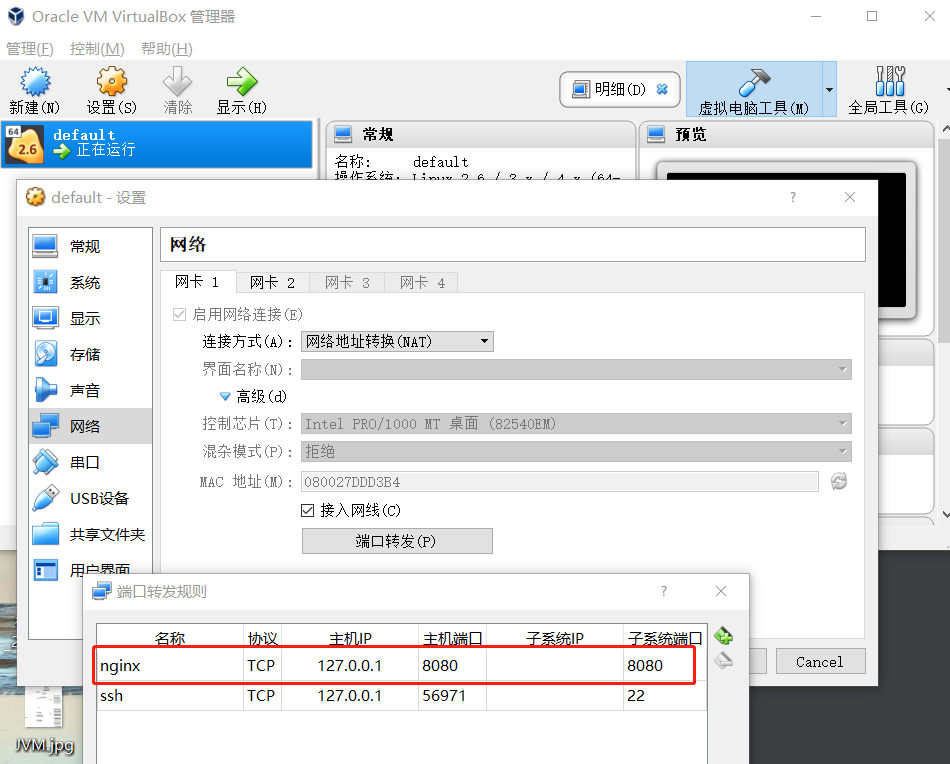Open Storage (存储) settings category
Screen dimensions: 950x764
tap(90, 354)
